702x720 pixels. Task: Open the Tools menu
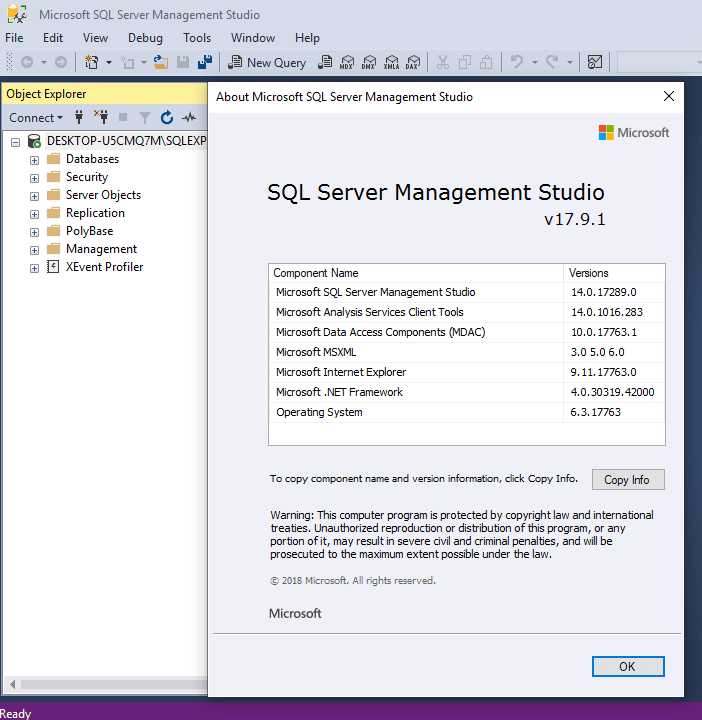(x=197, y=38)
